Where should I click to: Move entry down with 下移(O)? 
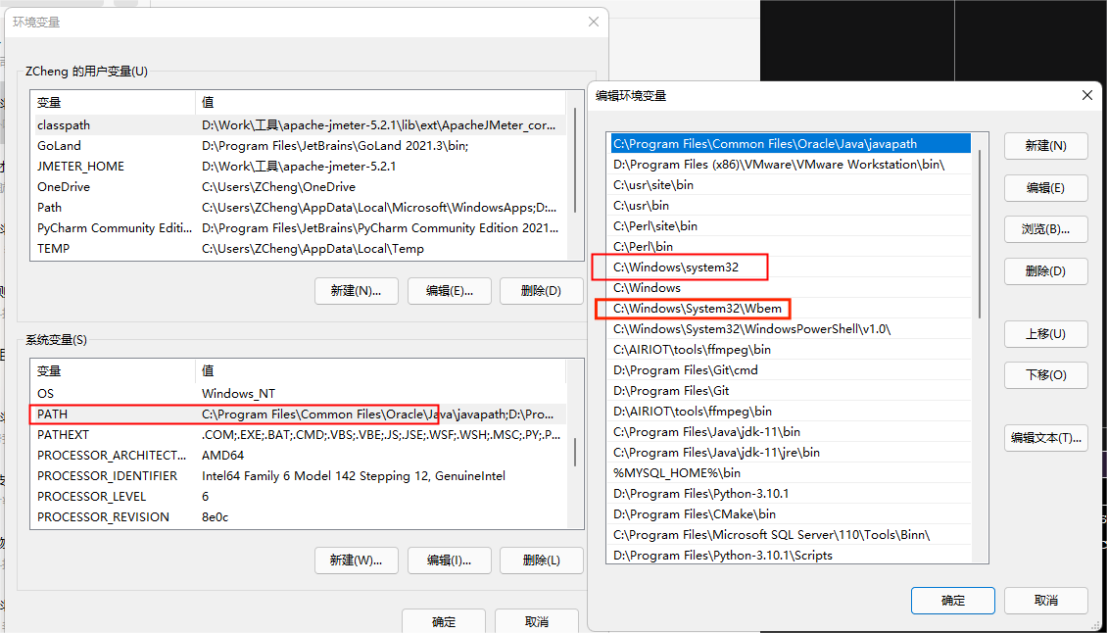pos(1045,375)
